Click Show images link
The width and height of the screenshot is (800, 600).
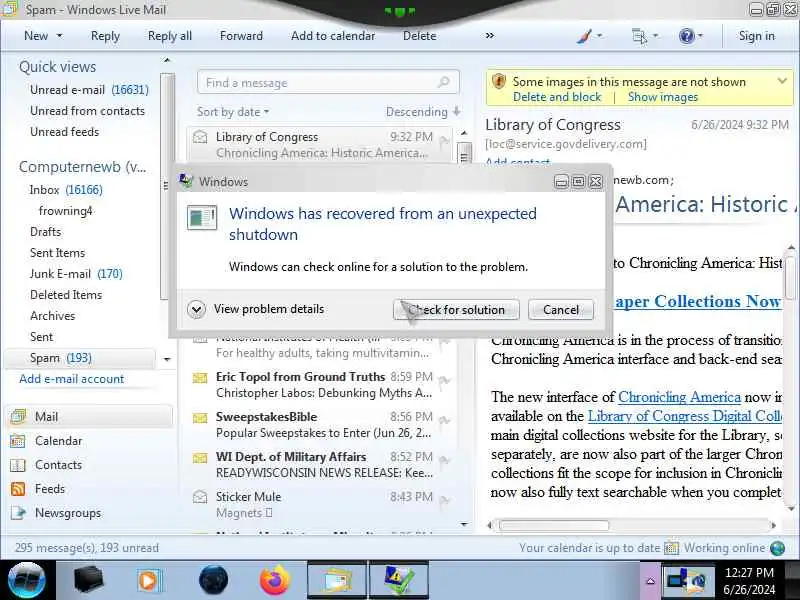tap(663, 97)
